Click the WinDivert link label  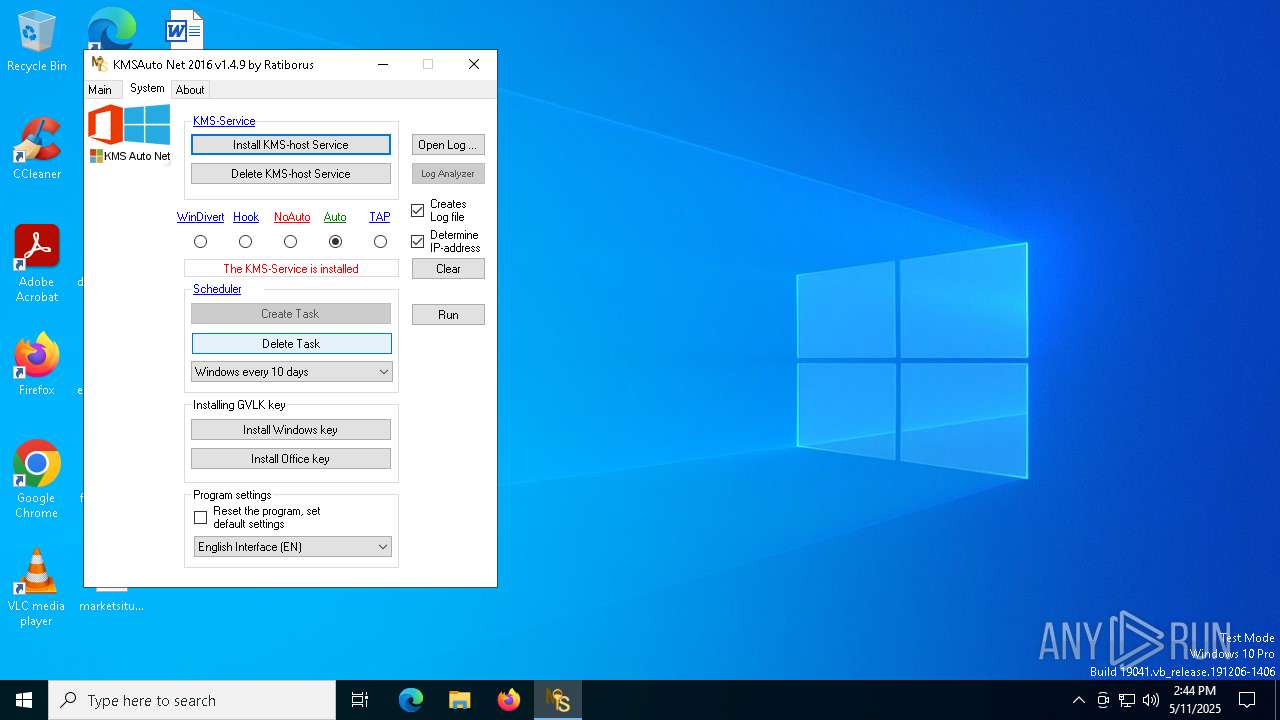point(201,217)
